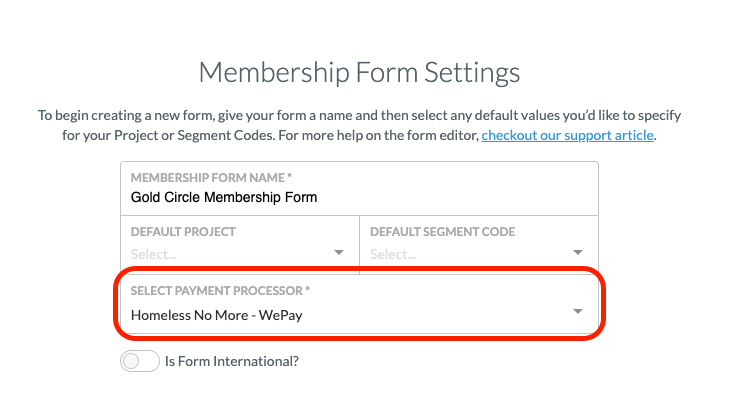
Task: Click the 'Gold Circle Membership Form' text value
Action: point(224,197)
